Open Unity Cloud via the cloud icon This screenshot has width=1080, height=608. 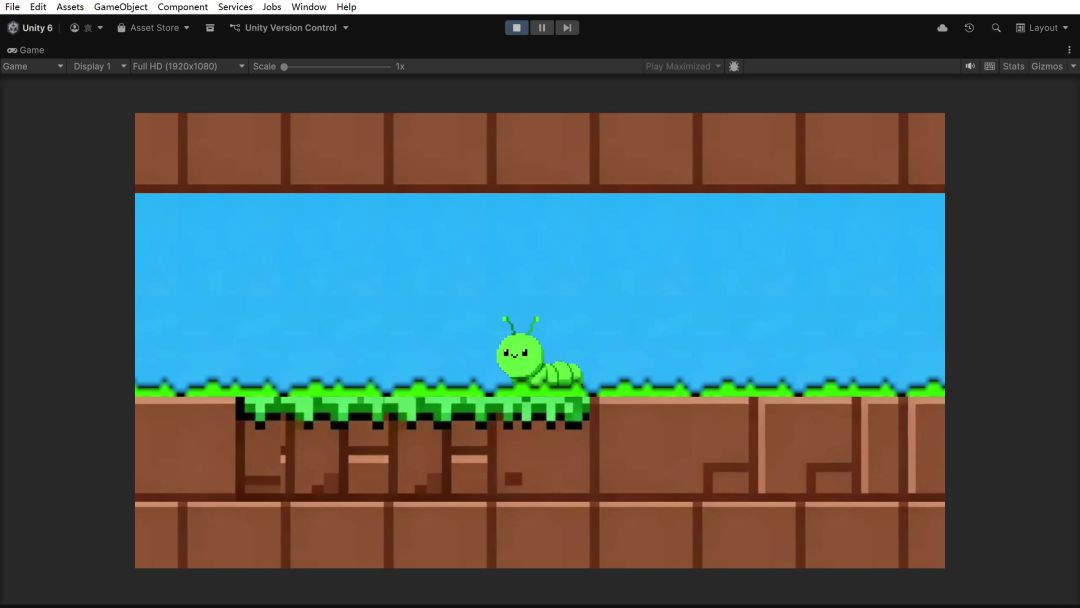click(x=942, y=28)
